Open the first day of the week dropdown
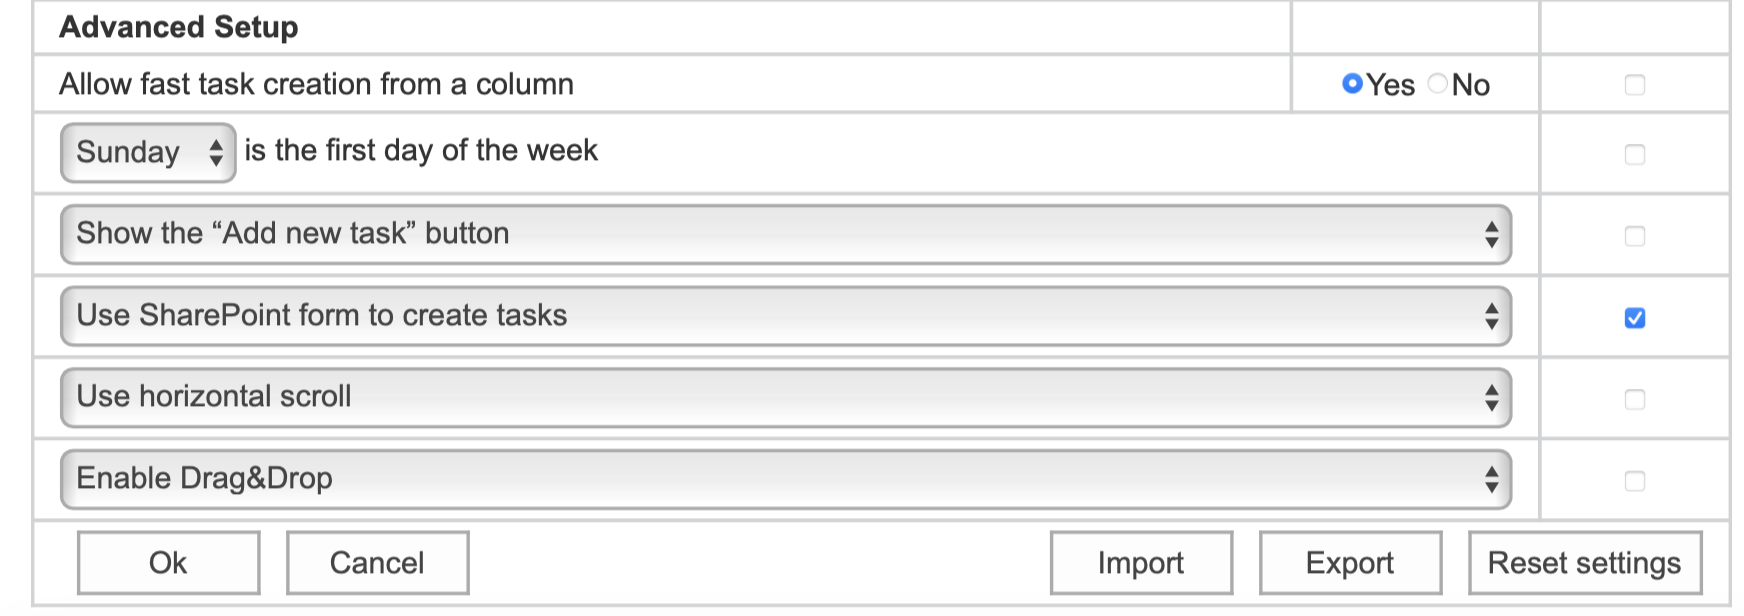This screenshot has height=616, width=1744. click(147, 152)
